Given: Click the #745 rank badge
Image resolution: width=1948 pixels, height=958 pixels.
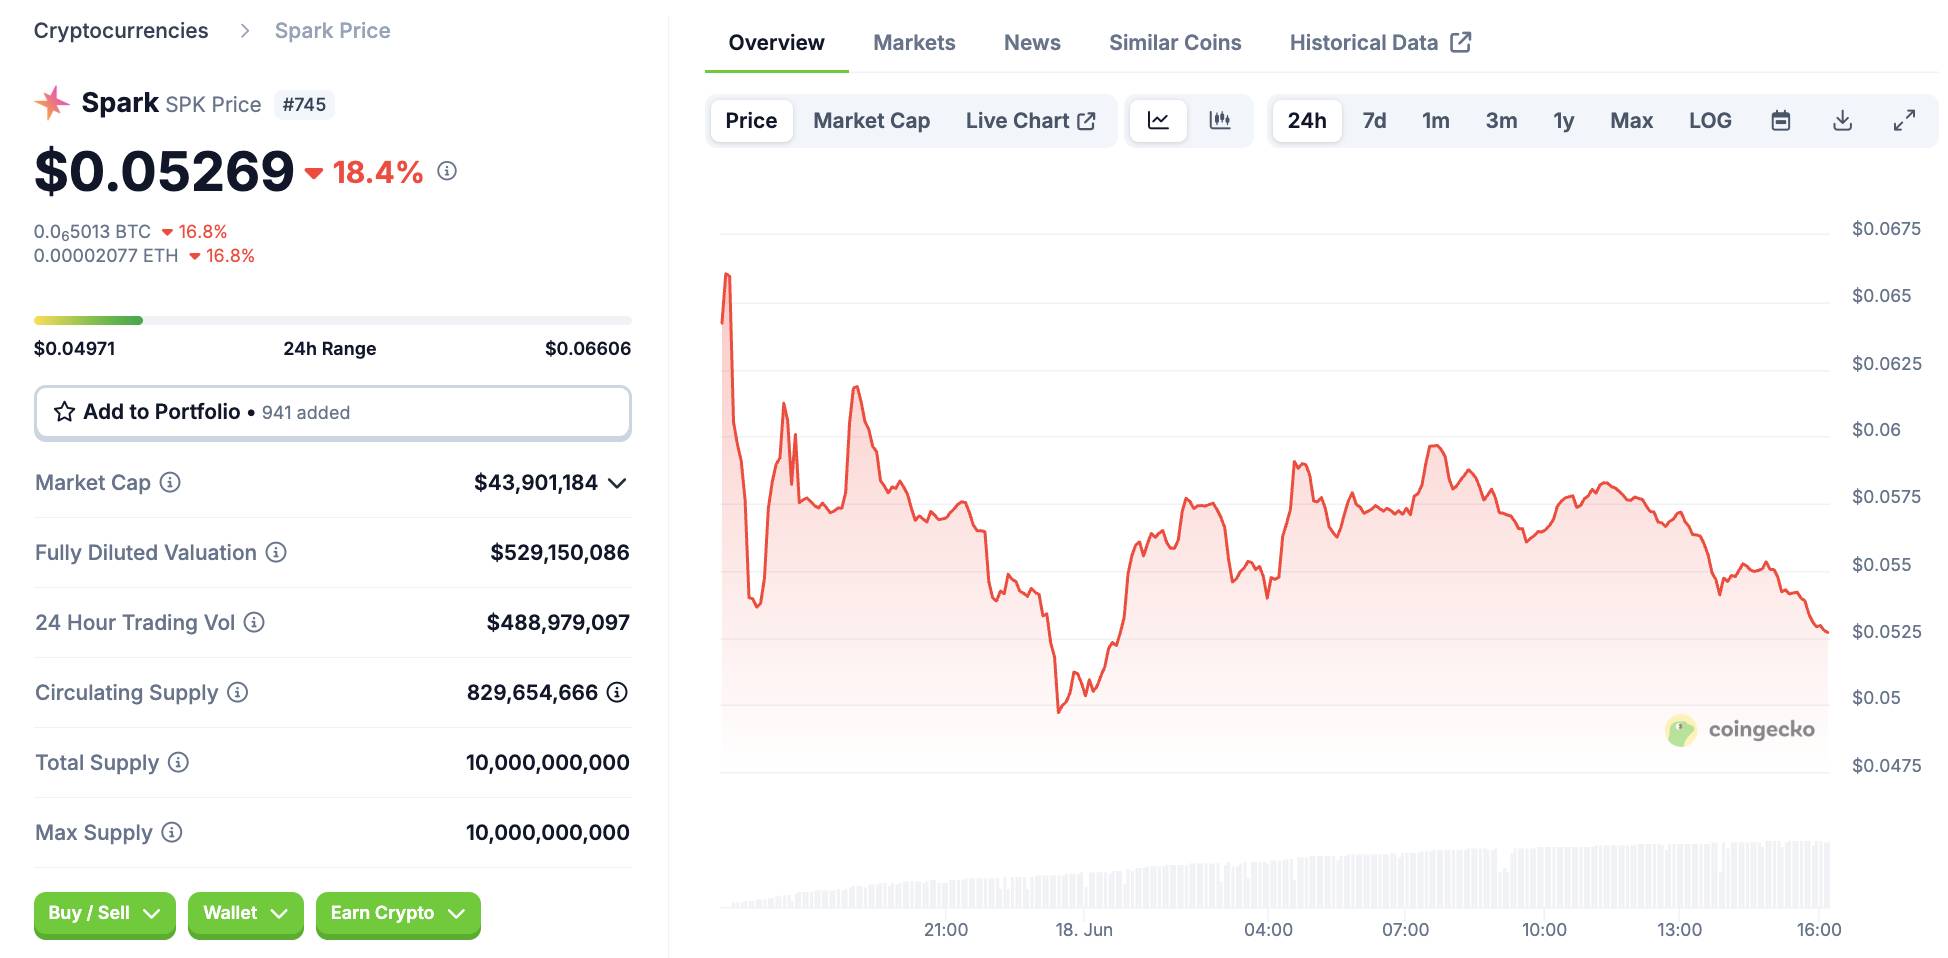Looking at the screenshot, I should tap(304, 104).
